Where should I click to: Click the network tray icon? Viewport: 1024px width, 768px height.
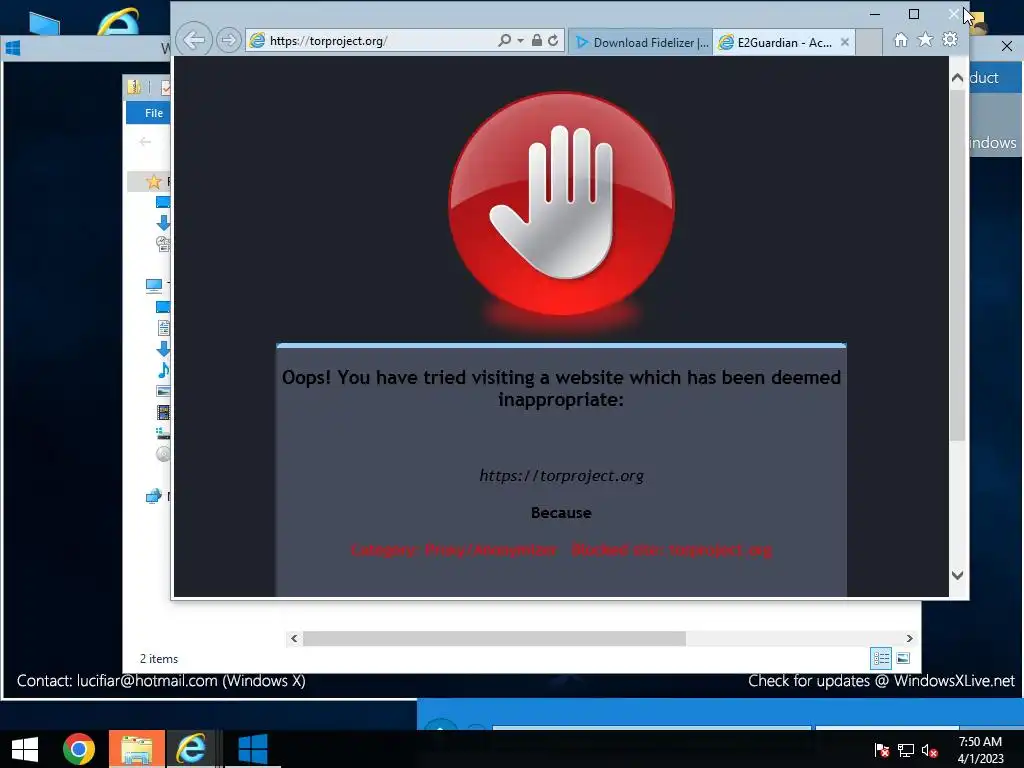pos(905,750)
